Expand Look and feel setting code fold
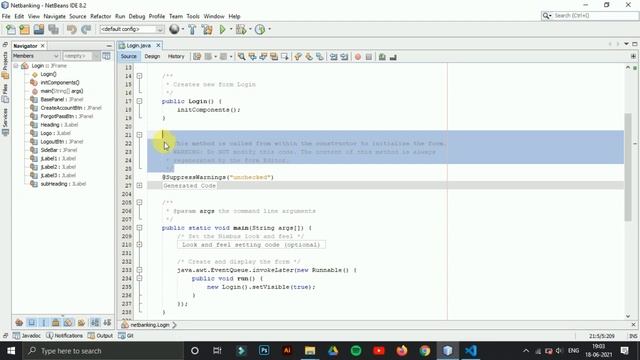Image resolution: width=640 pixels, height=360 pixels. [140, 244]
